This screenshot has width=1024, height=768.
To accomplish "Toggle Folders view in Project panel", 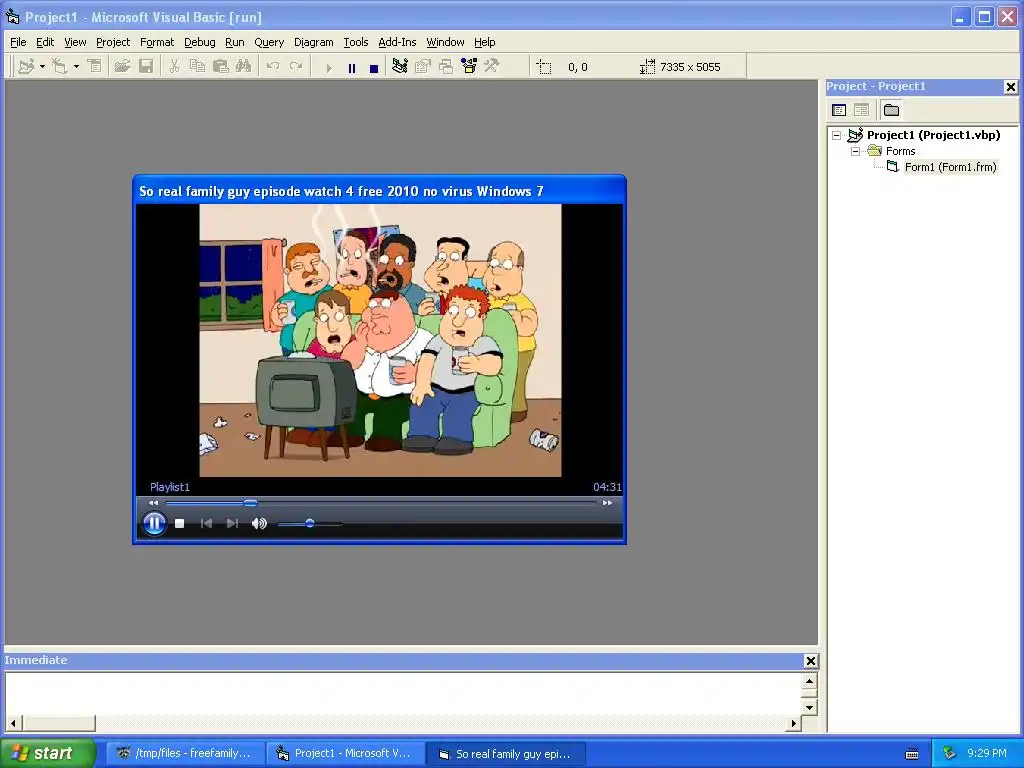I will (x=891, y=110).
